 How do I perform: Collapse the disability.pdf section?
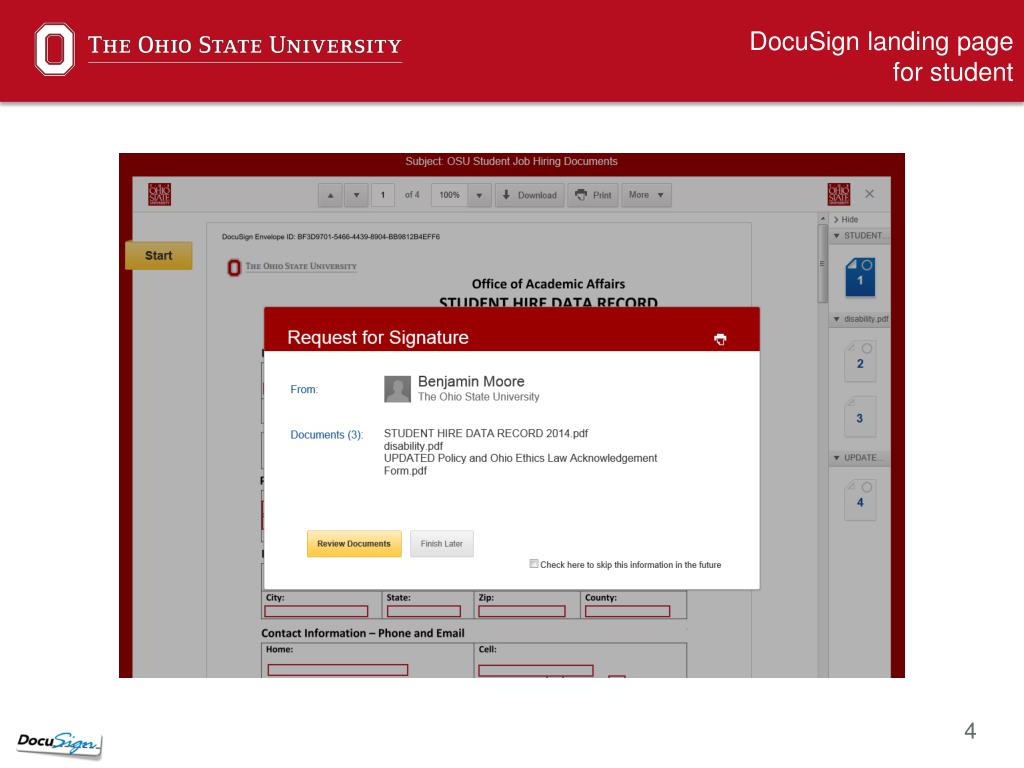(837, 319)
